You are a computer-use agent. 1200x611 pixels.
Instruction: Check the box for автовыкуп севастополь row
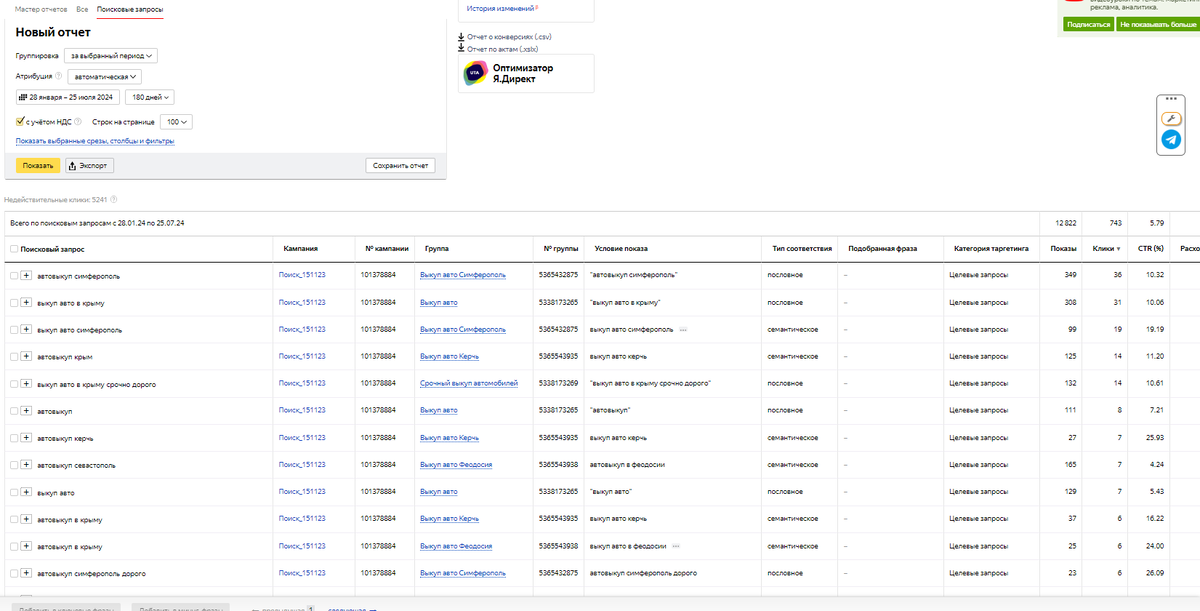(x=14, y=465)
